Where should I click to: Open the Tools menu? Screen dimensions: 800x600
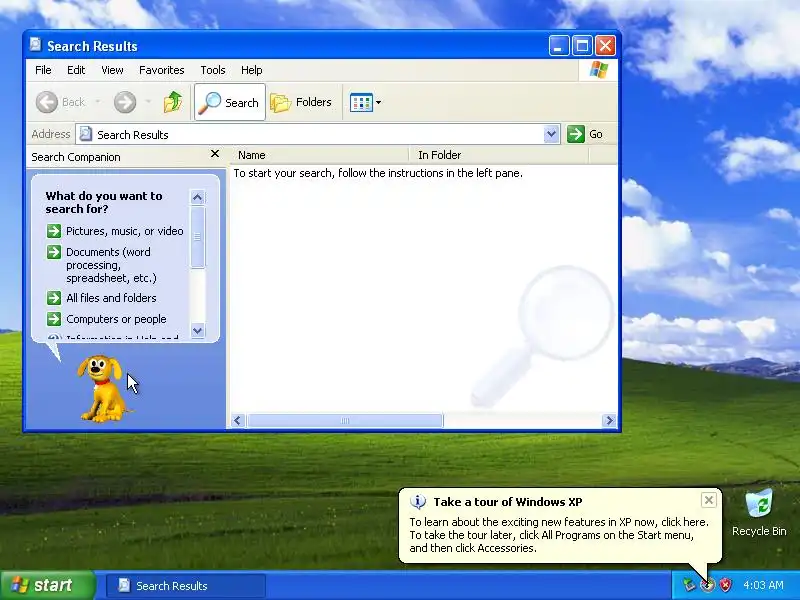pyautogui.click(x=213, y=70)
